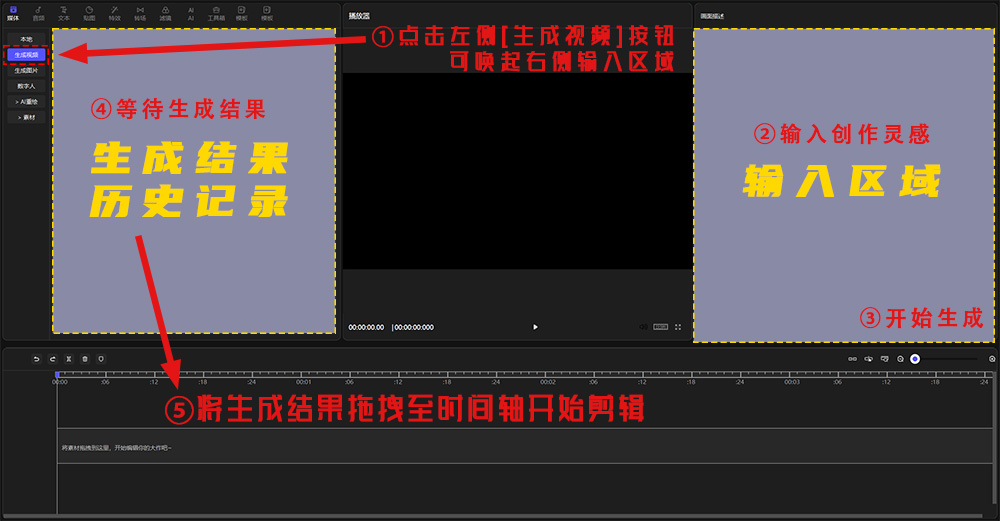1000x521 pixels.
Task: Click the 生成图片 sidebar button
Action: point(26,71)
